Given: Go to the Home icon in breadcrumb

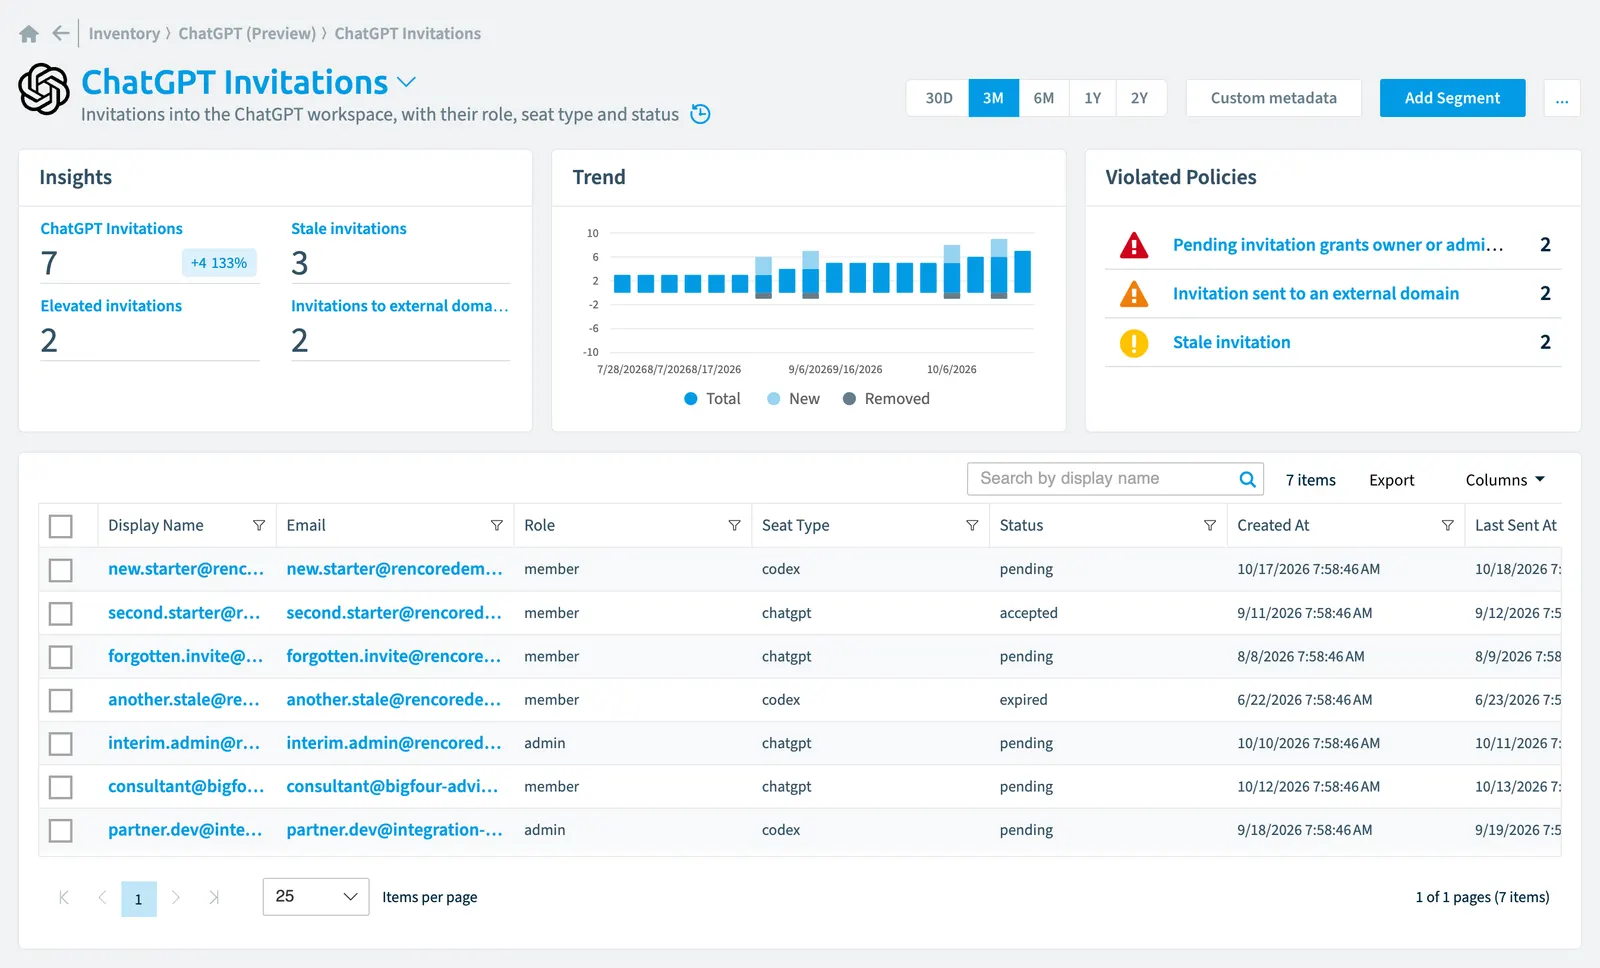Looking at the screenshot, I should 29,34.
